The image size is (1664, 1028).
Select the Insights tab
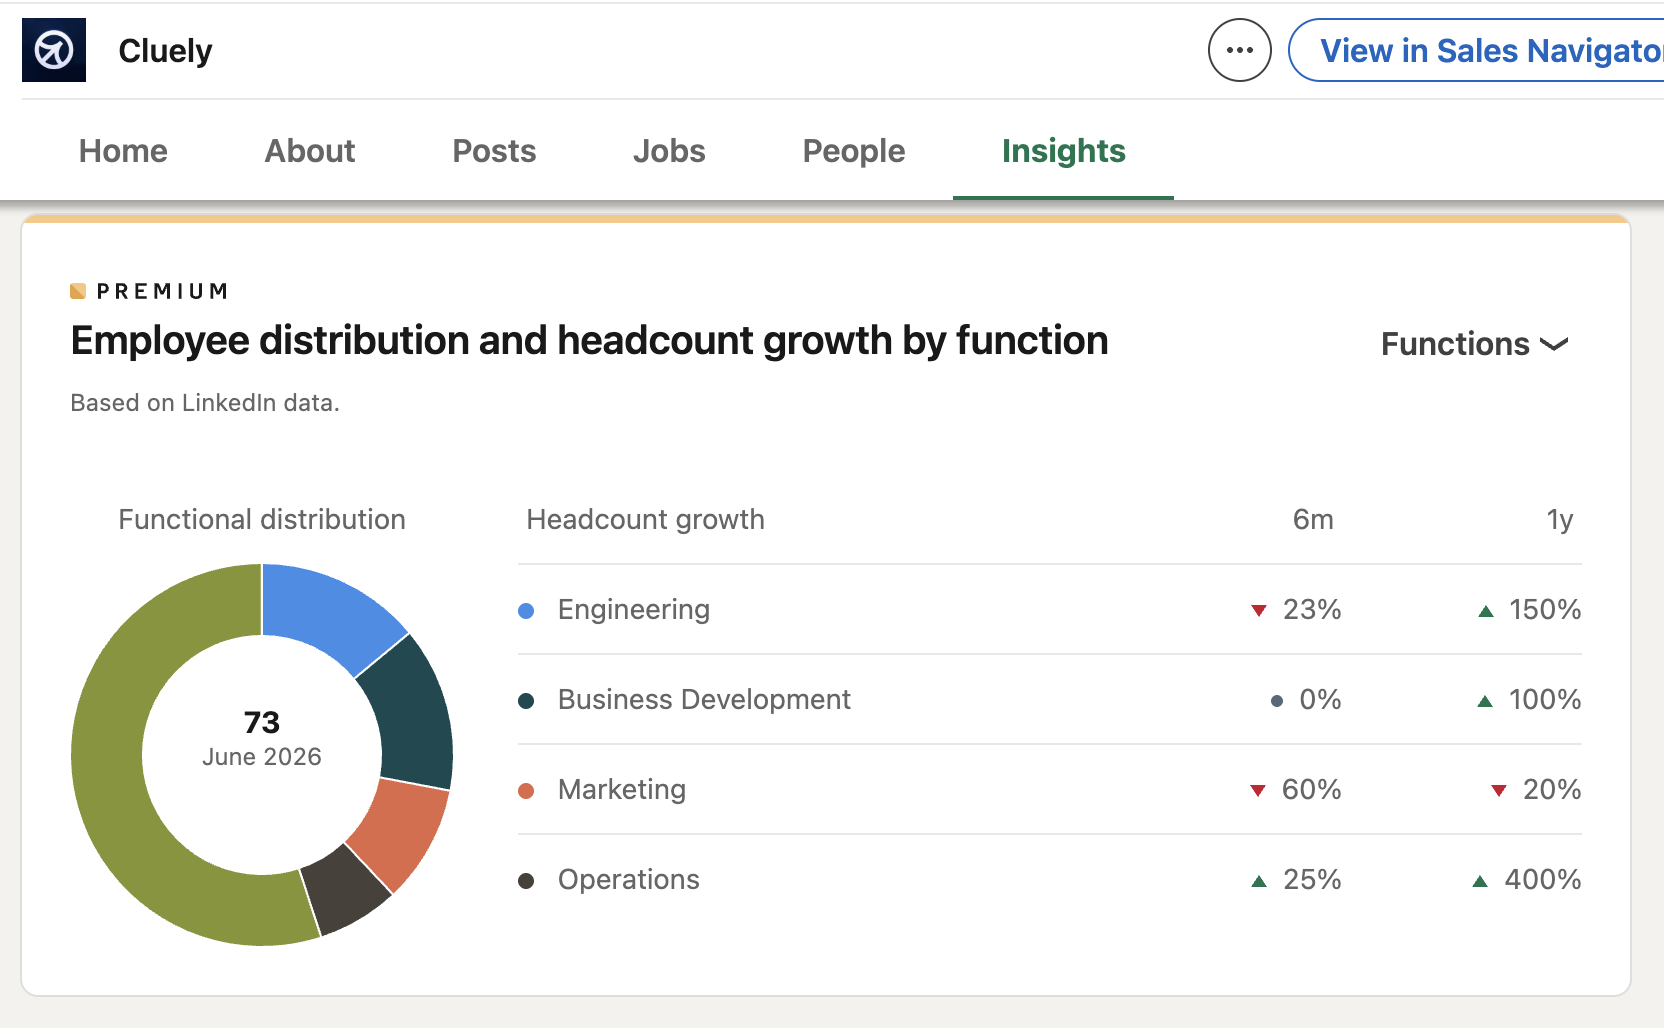click(x=1063, y=151)
